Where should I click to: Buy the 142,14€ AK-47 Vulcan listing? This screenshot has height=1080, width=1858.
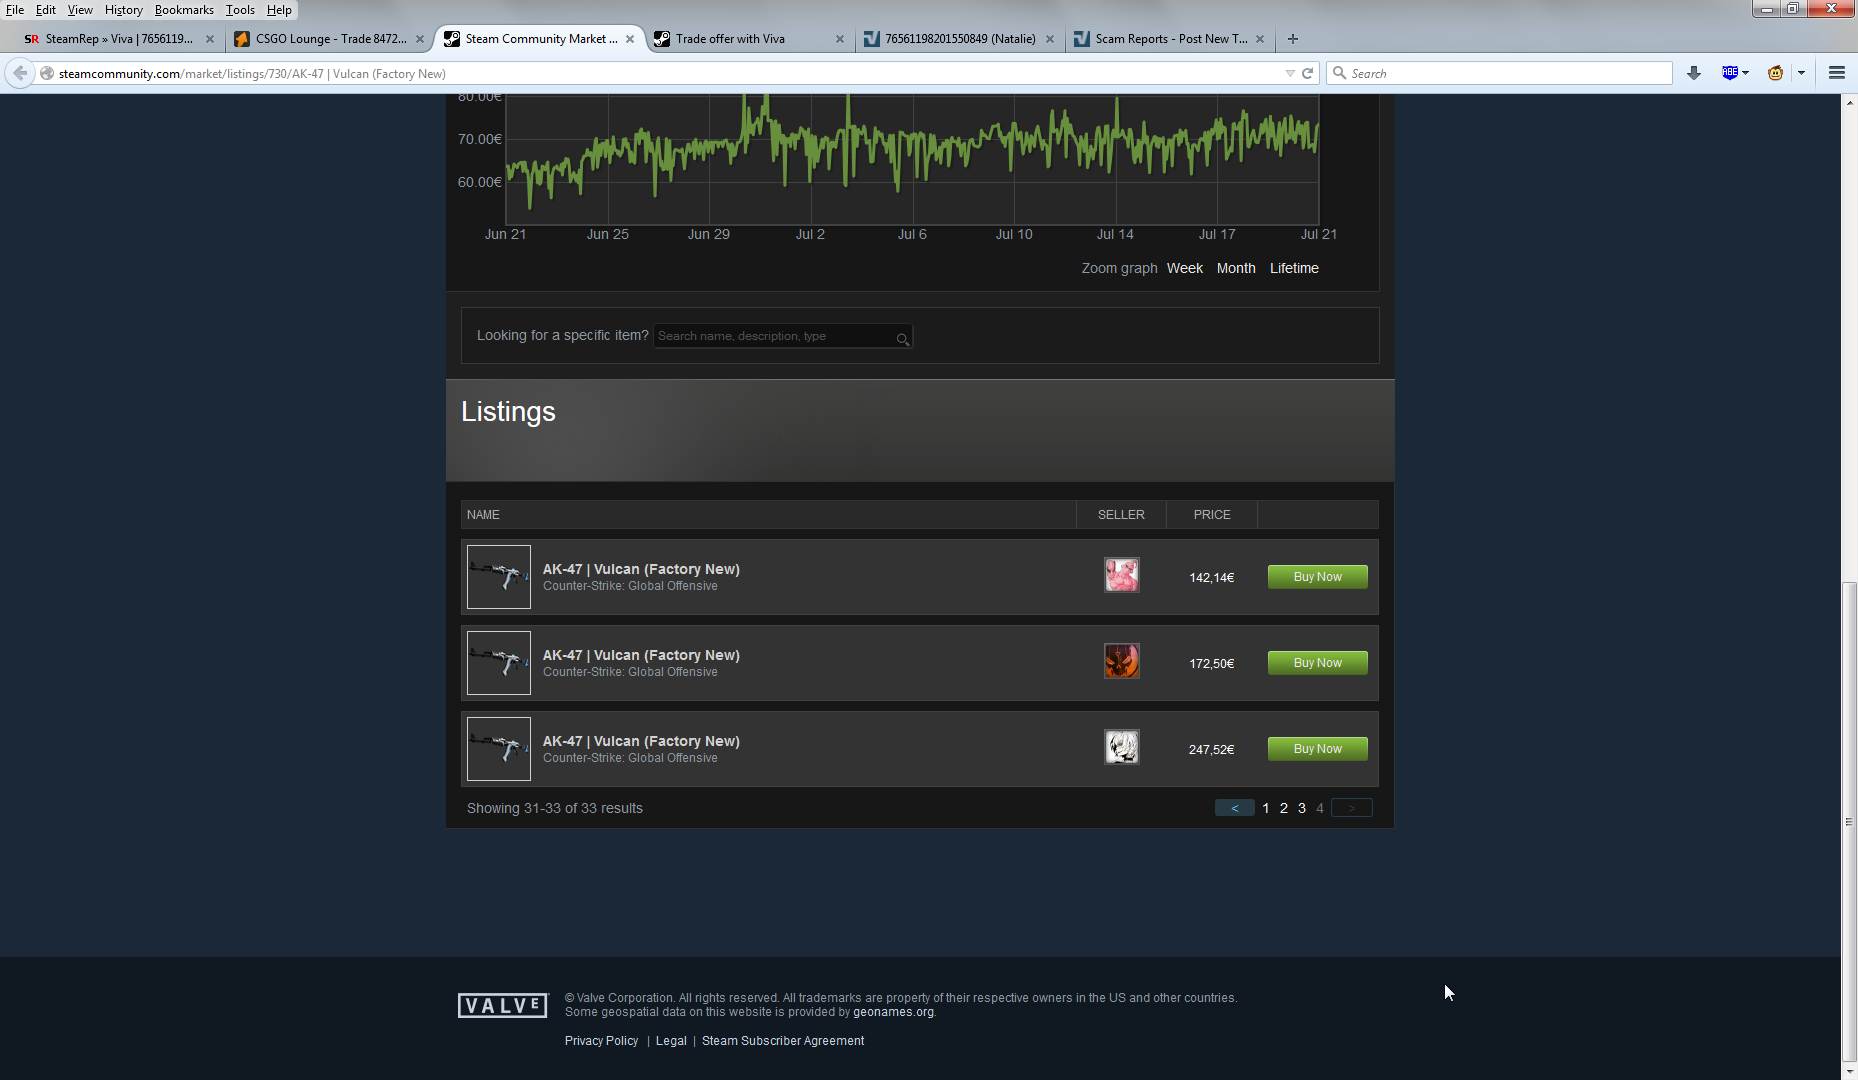coord(1317,577)
